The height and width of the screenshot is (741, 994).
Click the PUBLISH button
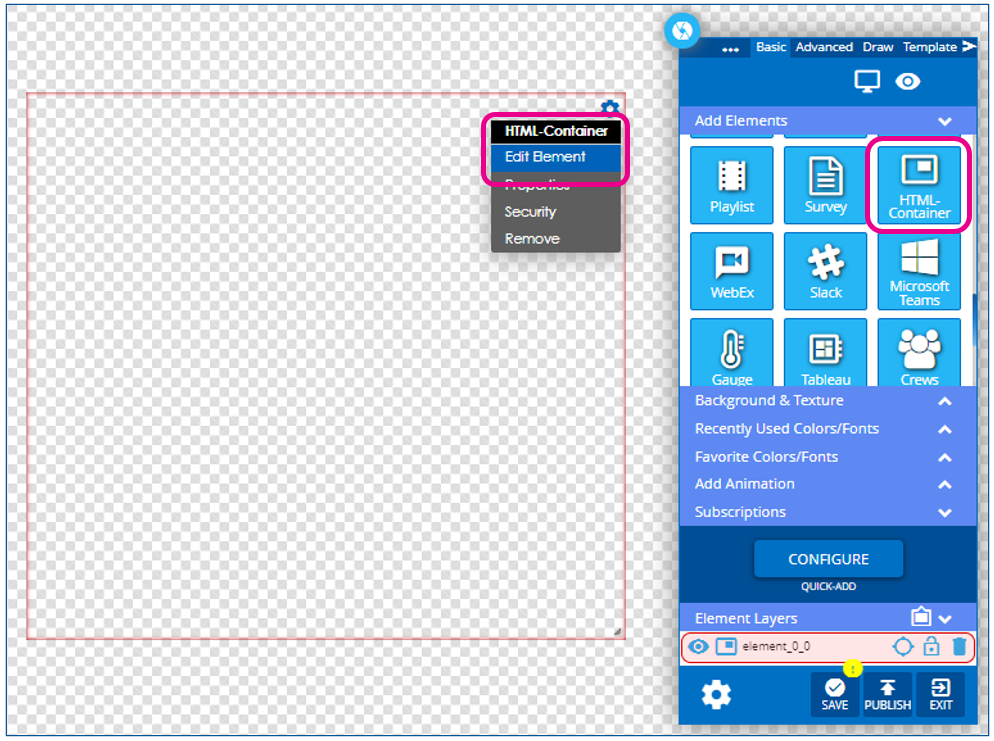pos(887,695)
